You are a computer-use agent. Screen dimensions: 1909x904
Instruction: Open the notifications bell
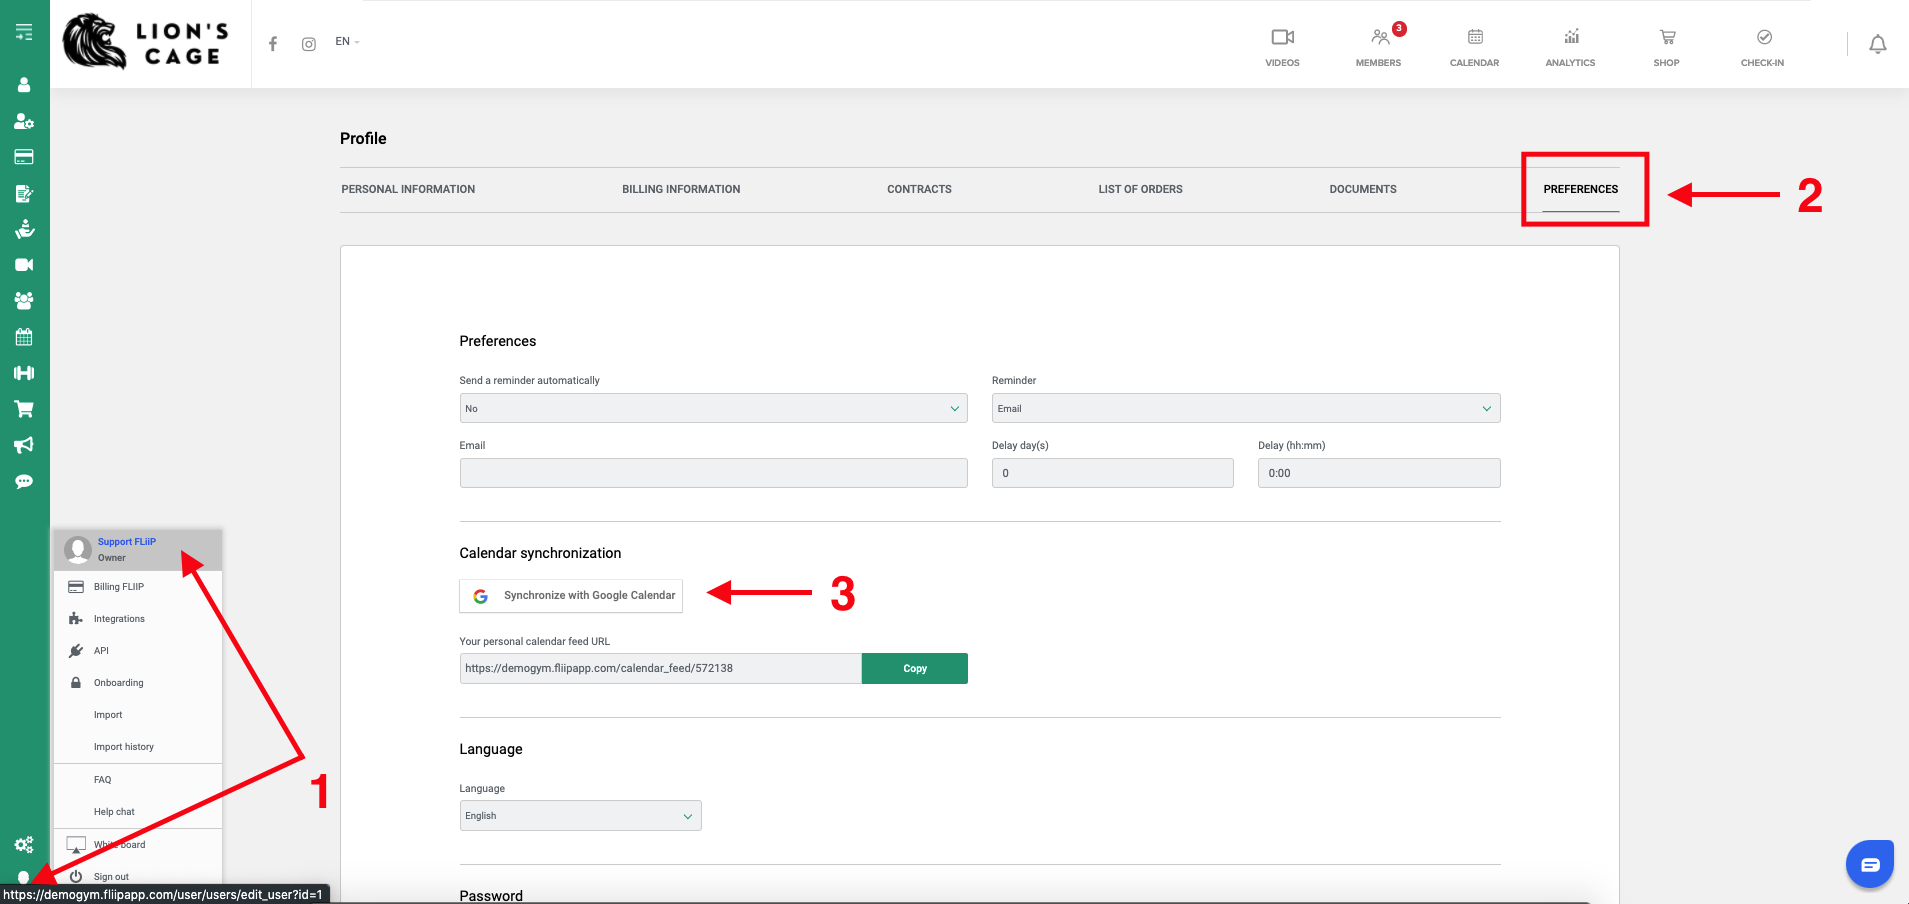pos(1877,44)
